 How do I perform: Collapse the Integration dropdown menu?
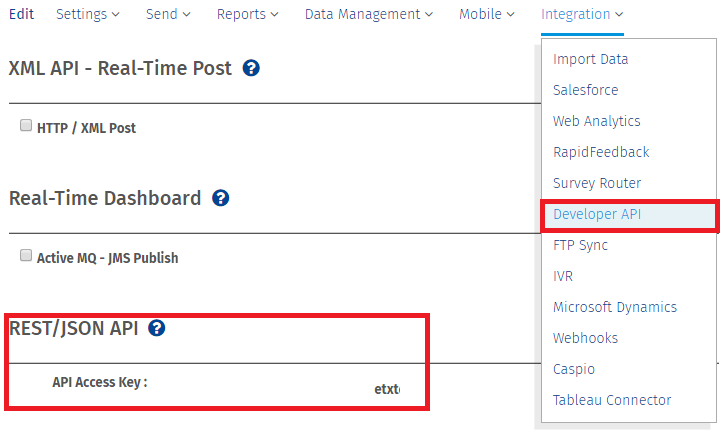point(582,15)
